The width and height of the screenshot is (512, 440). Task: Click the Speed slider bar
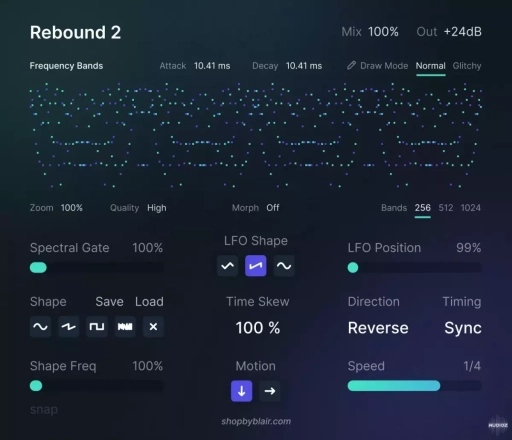[x=414, y=386]
